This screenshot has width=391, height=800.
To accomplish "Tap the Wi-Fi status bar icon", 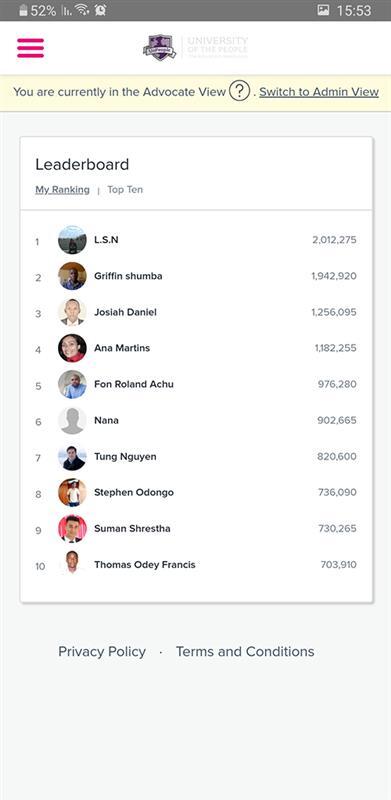I will [x=82, y=10].
